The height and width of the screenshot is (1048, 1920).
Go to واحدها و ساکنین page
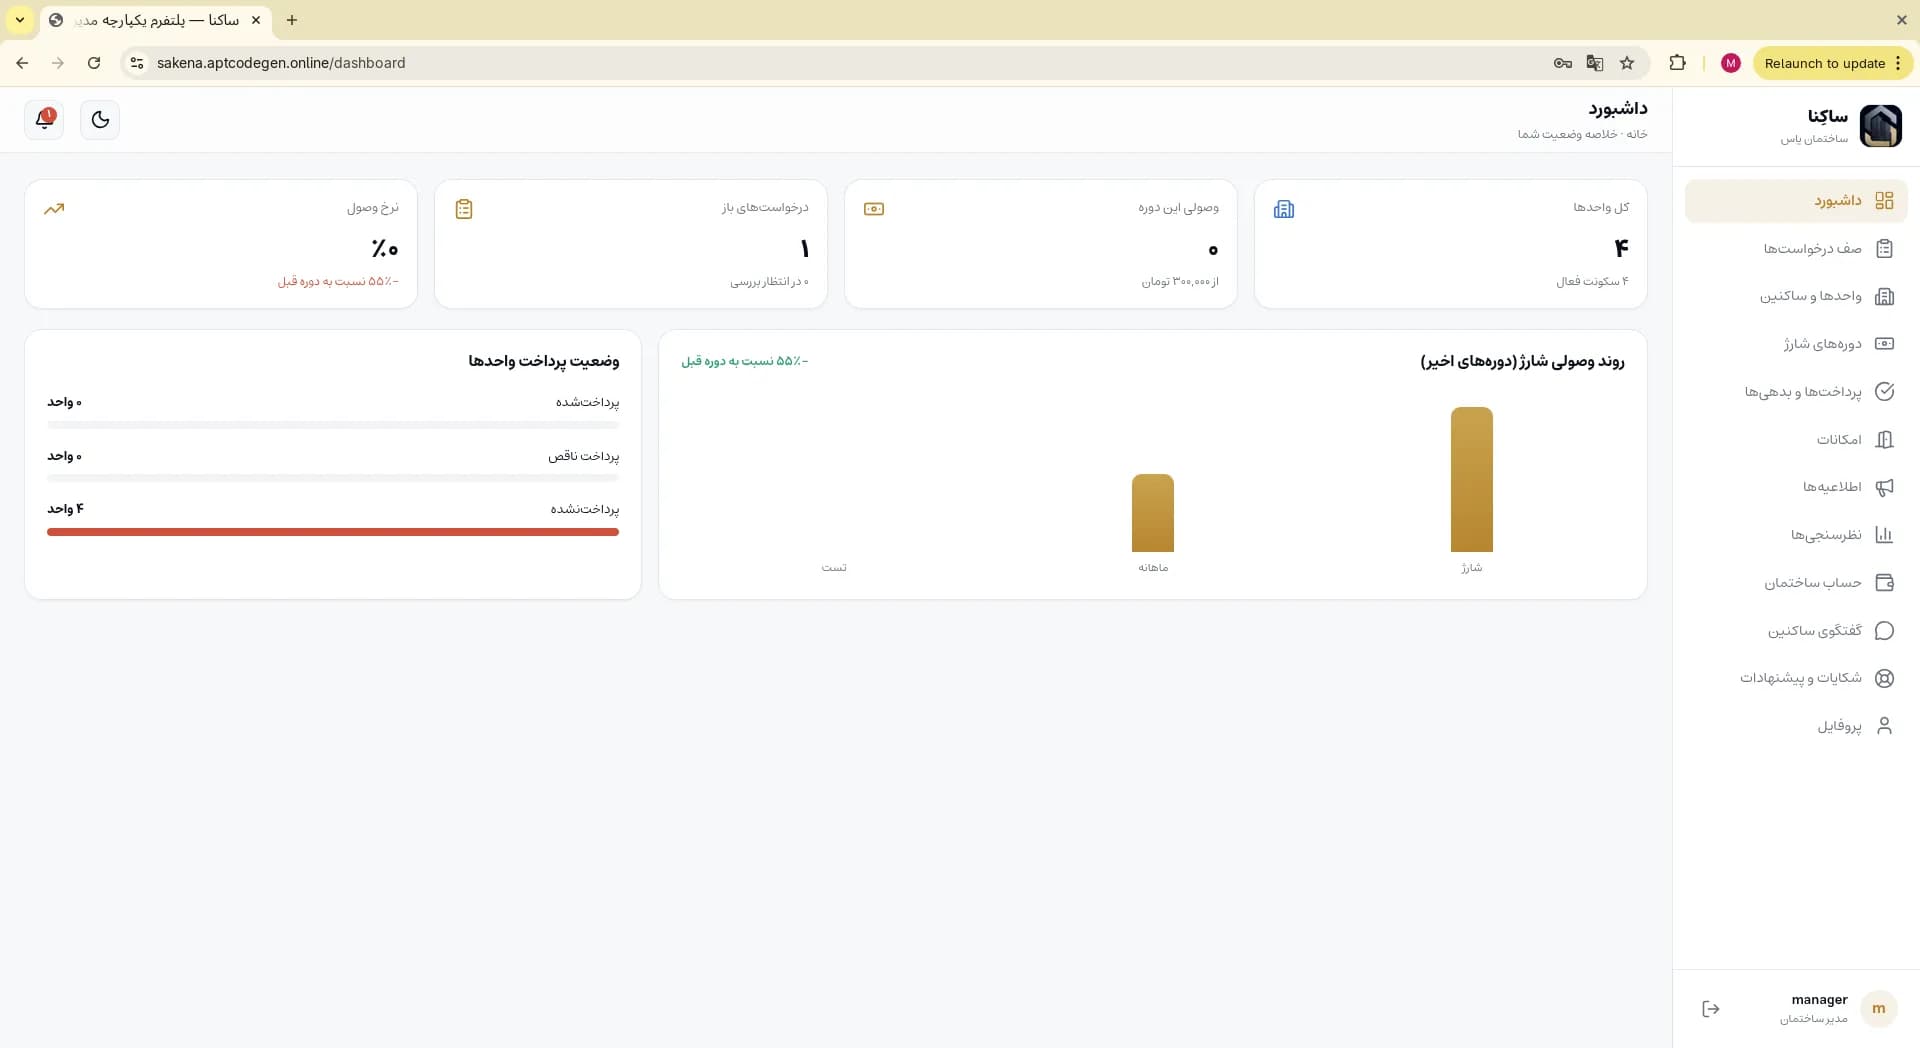[1796, 296]
